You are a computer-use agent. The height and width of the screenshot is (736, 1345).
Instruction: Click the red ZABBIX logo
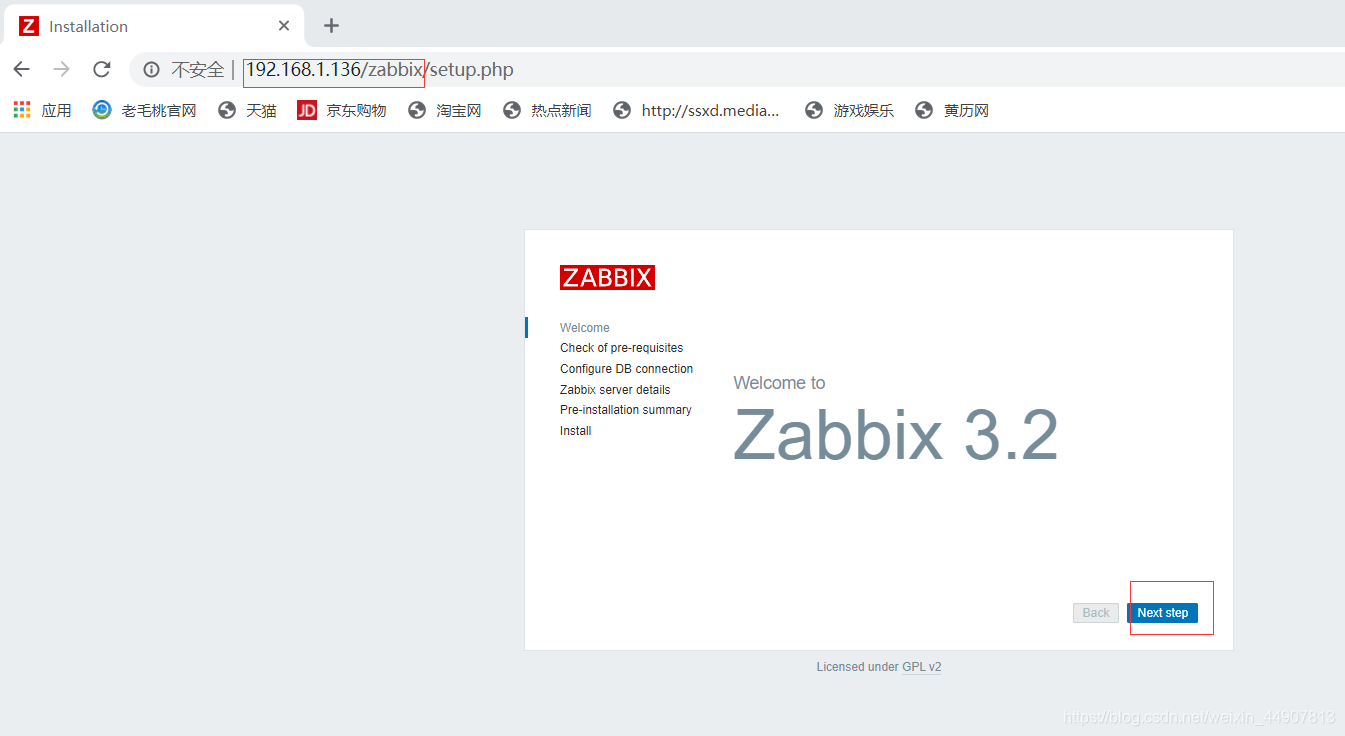pyautogui.click(x=607, y=277)
